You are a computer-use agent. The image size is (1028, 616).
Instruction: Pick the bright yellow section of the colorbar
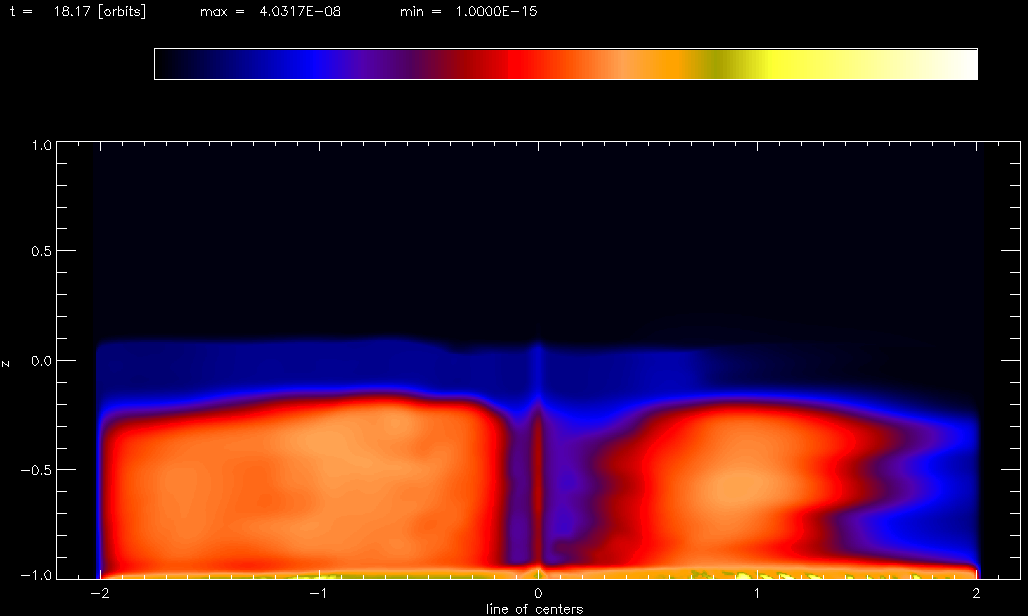point(790,64)
